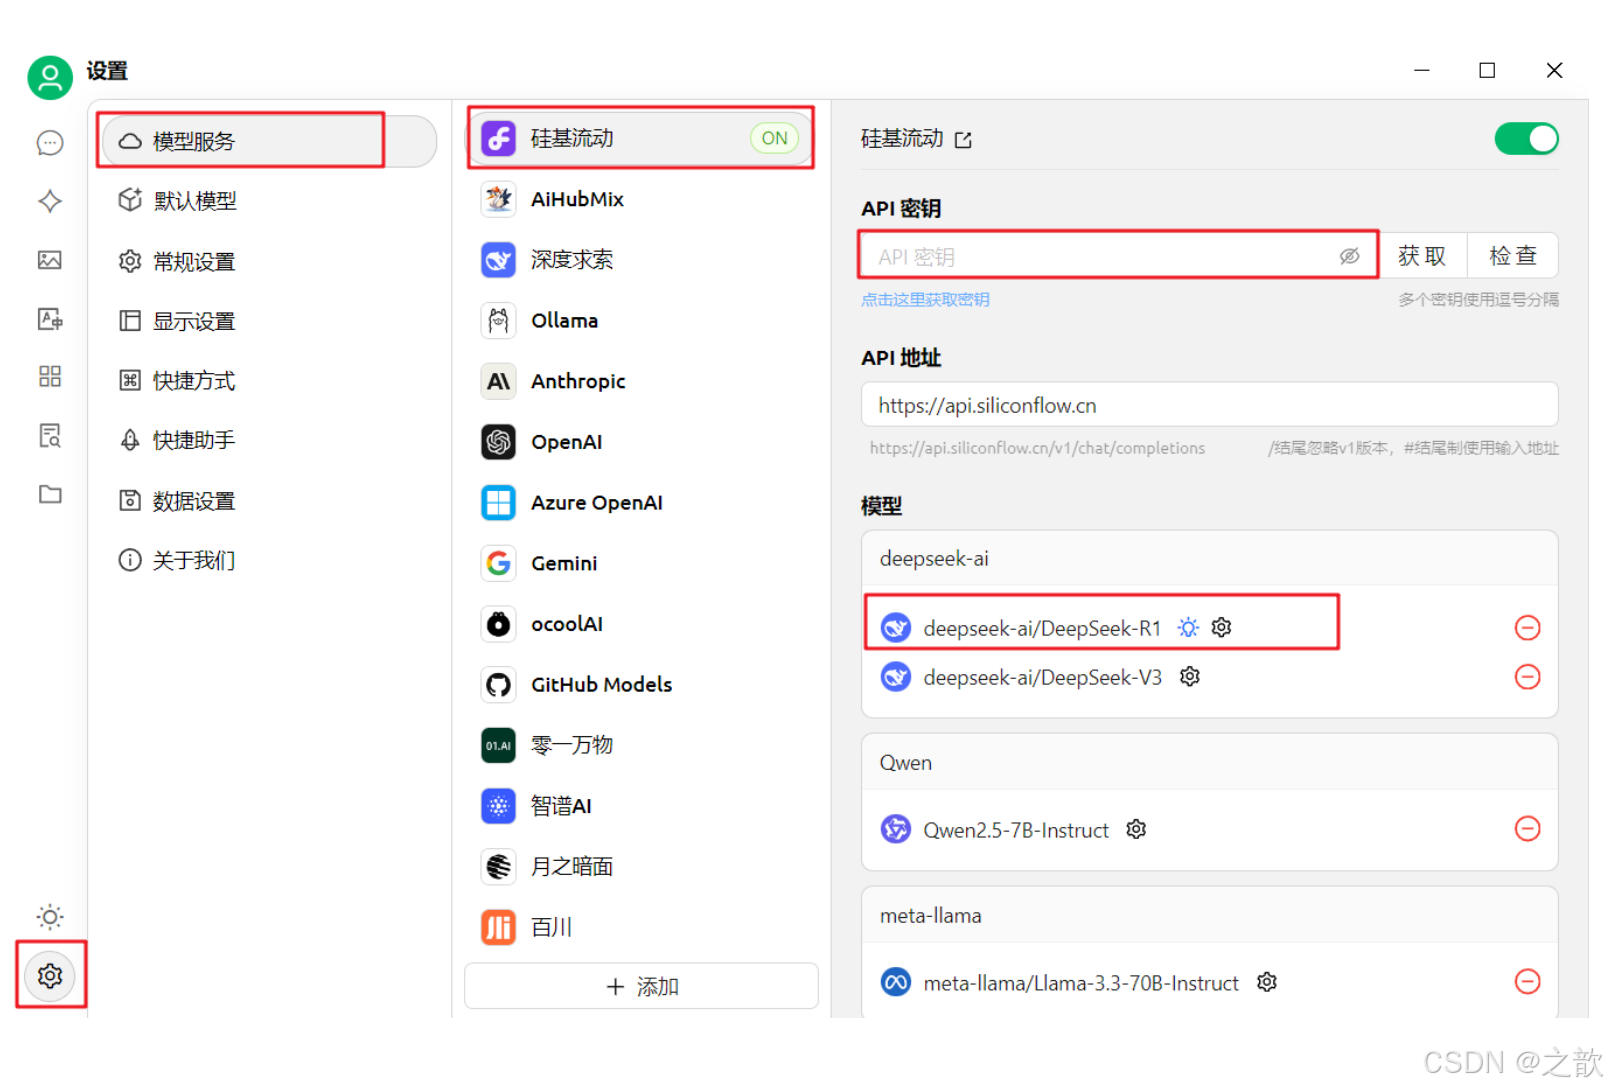Click 点击这里获取密钥 link
Screen dimensions: 1608x1090
[x=925, y=298]
